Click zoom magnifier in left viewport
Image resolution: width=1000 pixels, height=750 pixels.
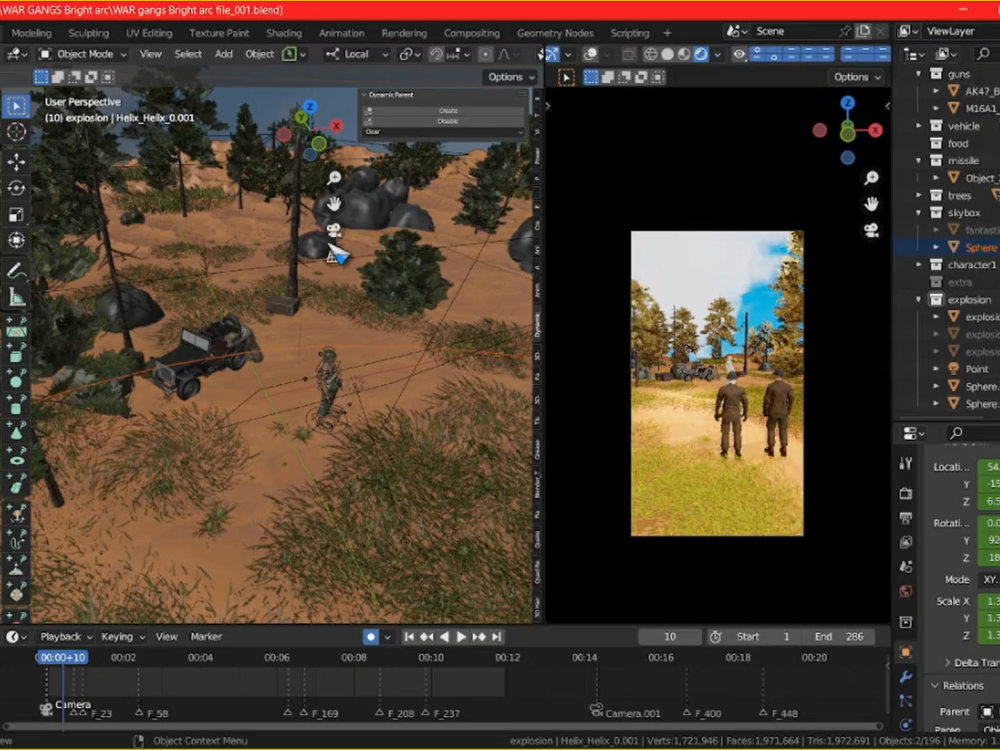coord(334,178)
